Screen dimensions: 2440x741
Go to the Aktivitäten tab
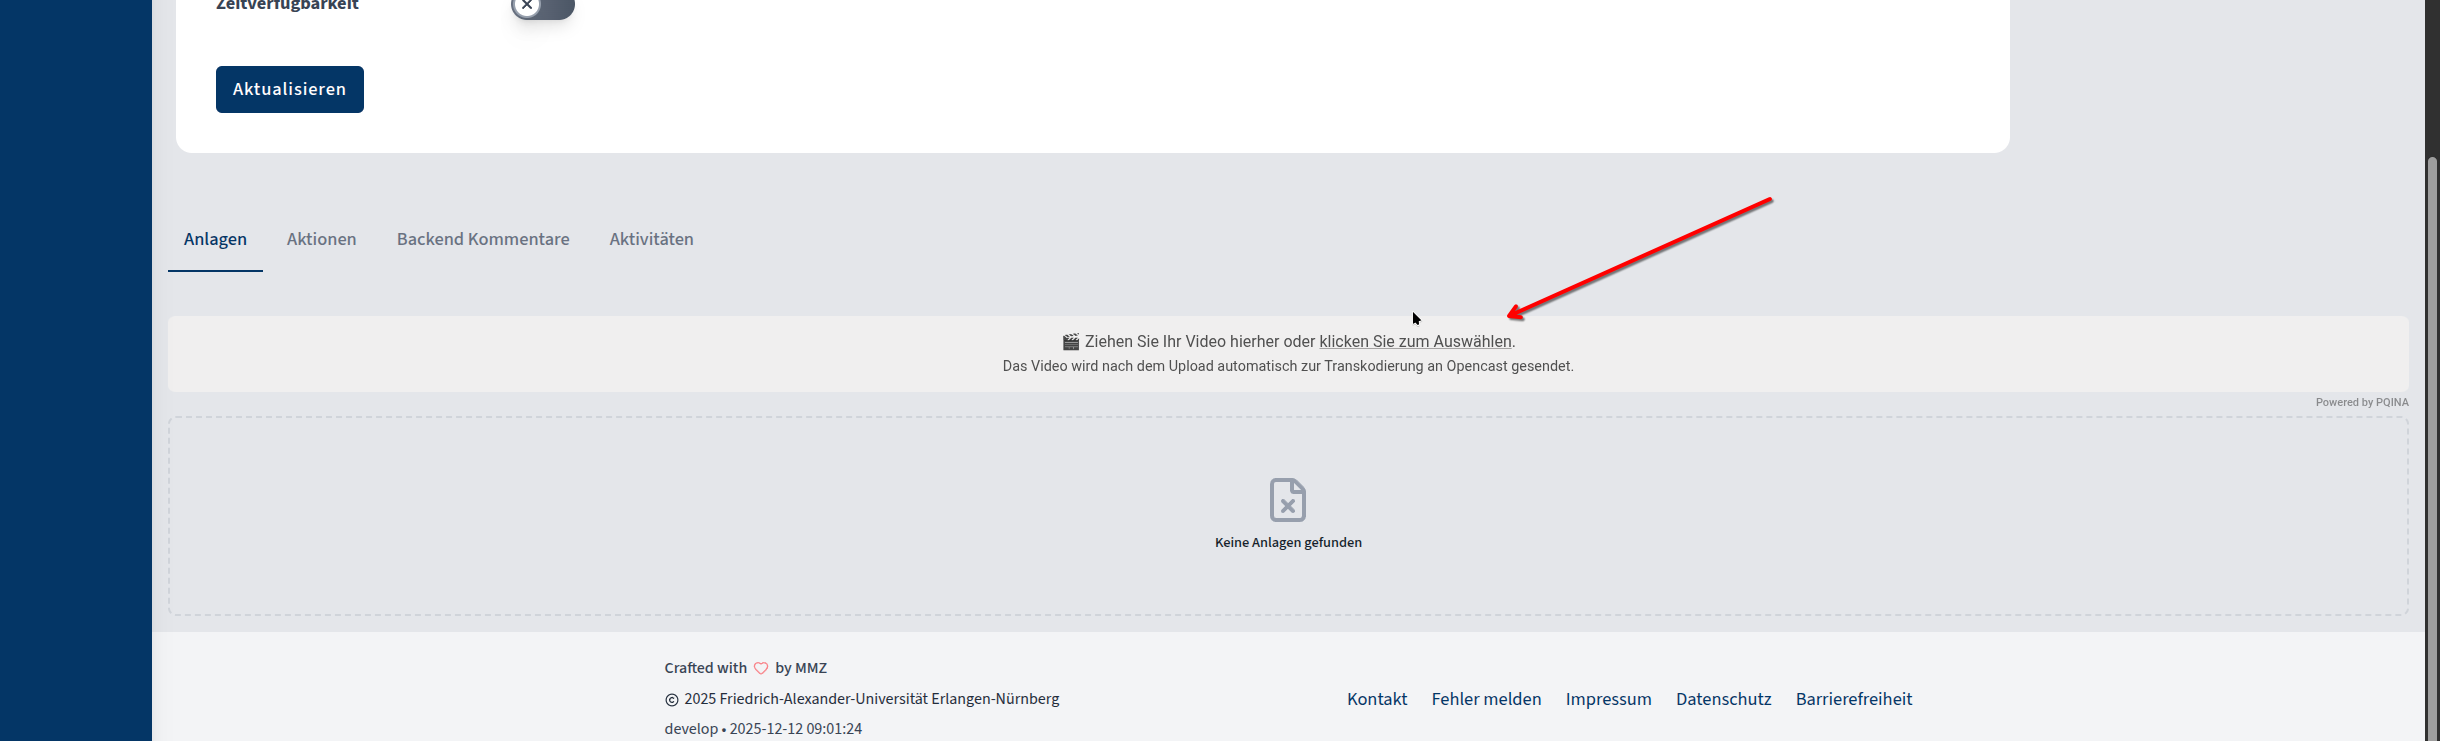(x=651, y=239)
